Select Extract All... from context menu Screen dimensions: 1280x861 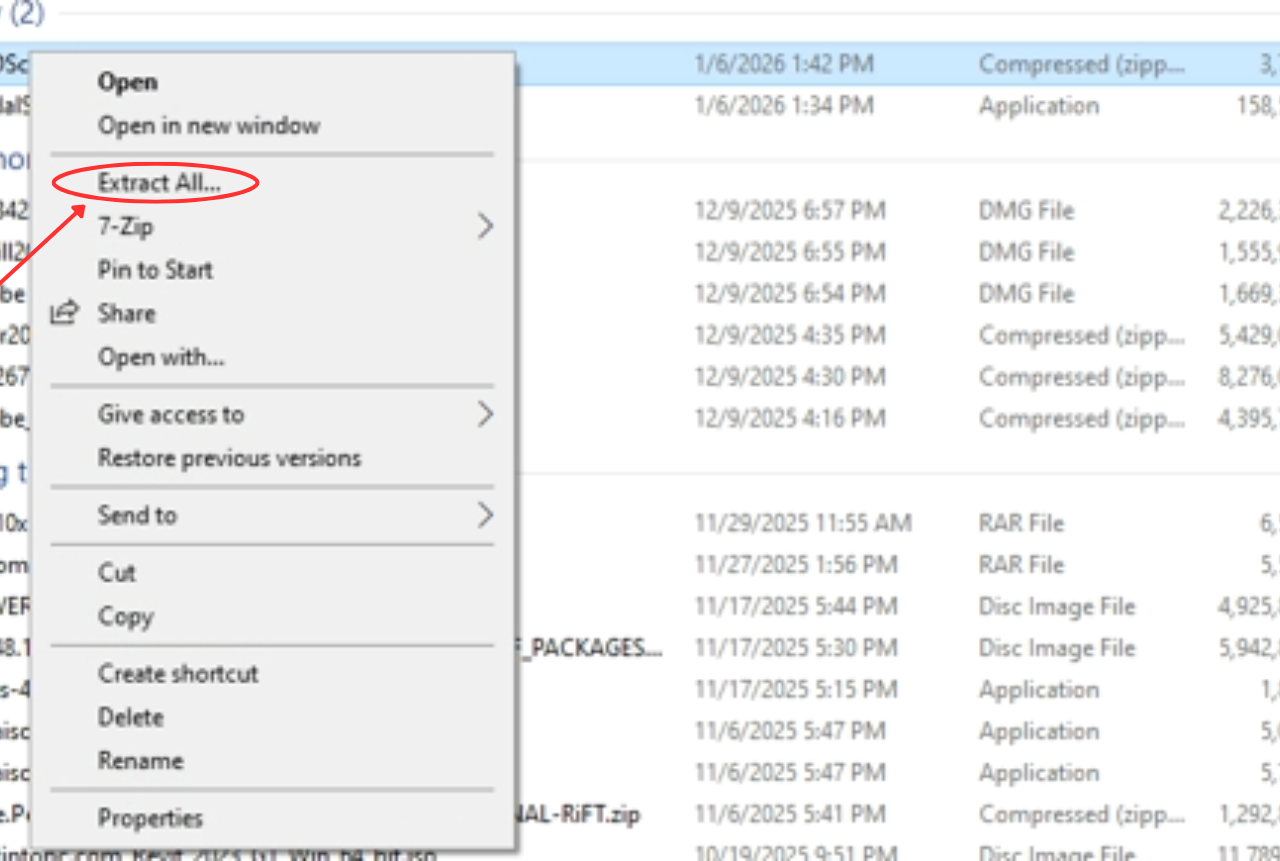click(x=159, y=183)
